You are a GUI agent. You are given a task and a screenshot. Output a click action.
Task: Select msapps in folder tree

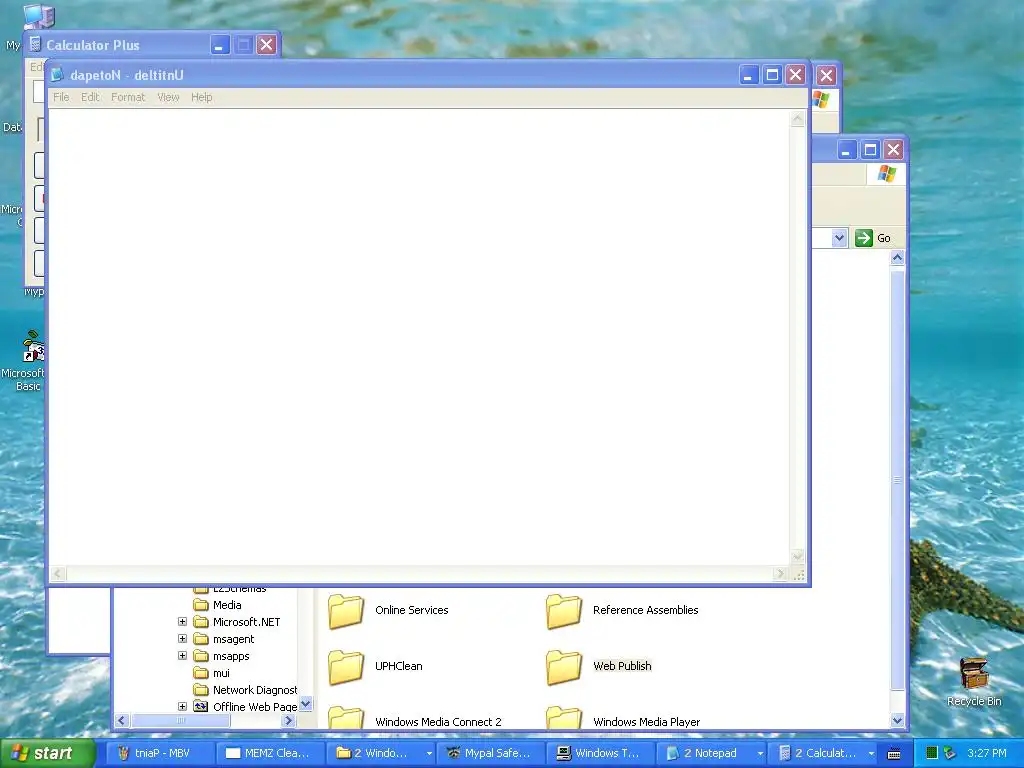(x=231, y=656)
